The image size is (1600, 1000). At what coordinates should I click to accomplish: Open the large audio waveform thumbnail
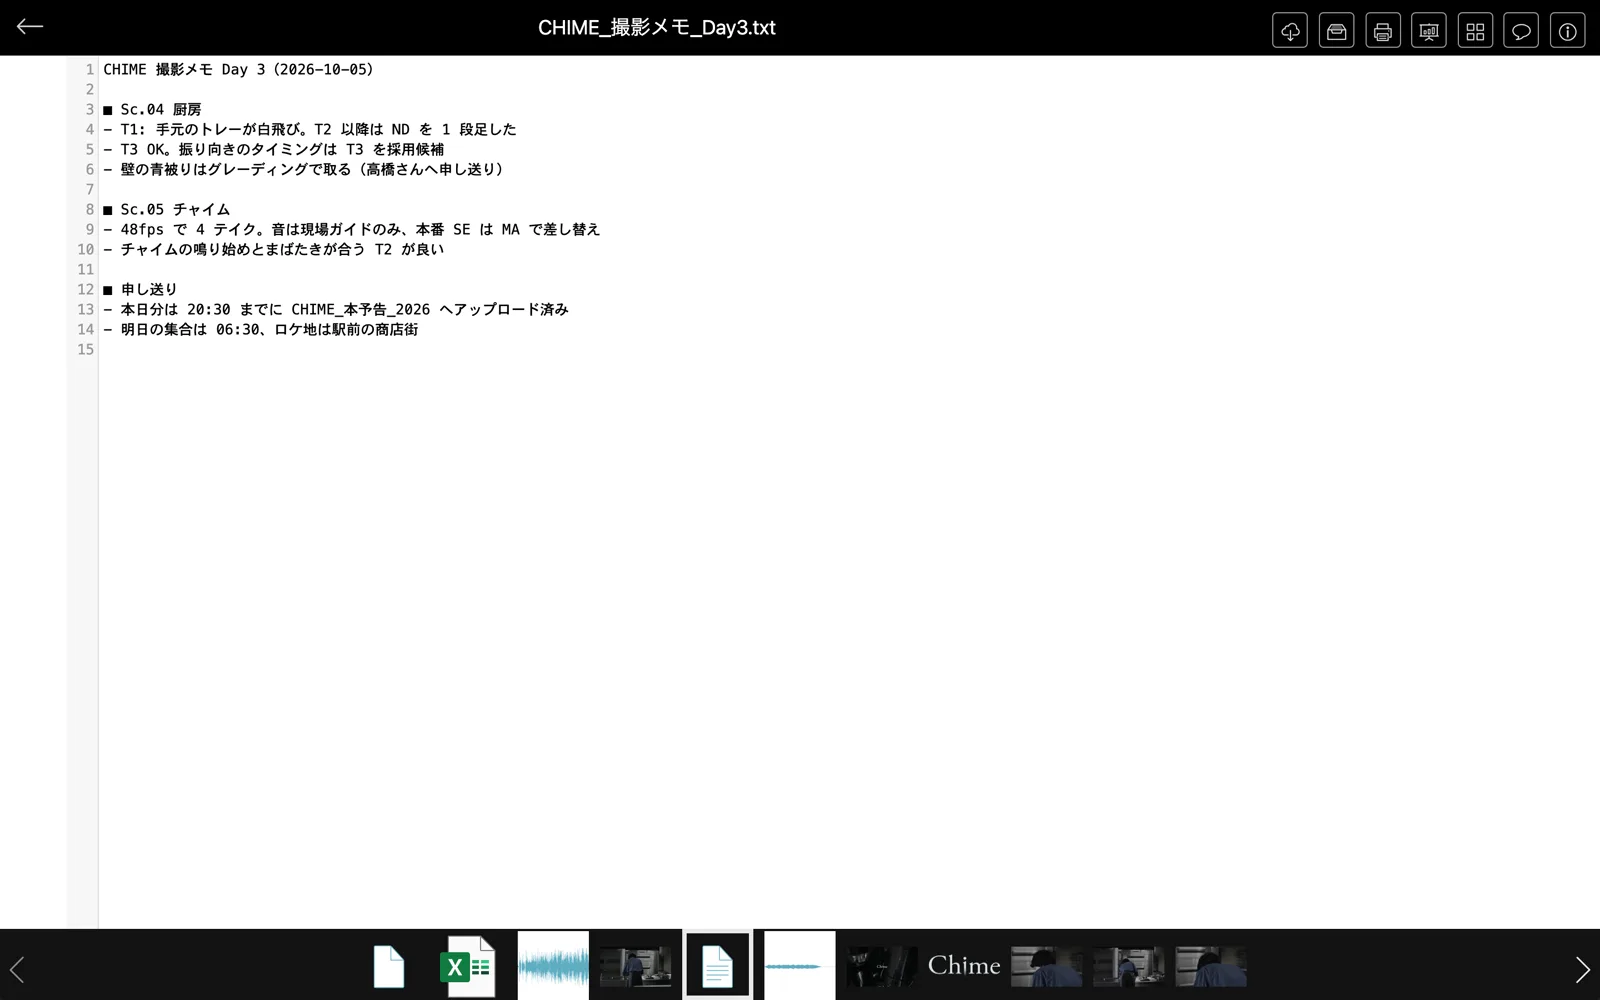pyautogui.click(x=553, y=966)
